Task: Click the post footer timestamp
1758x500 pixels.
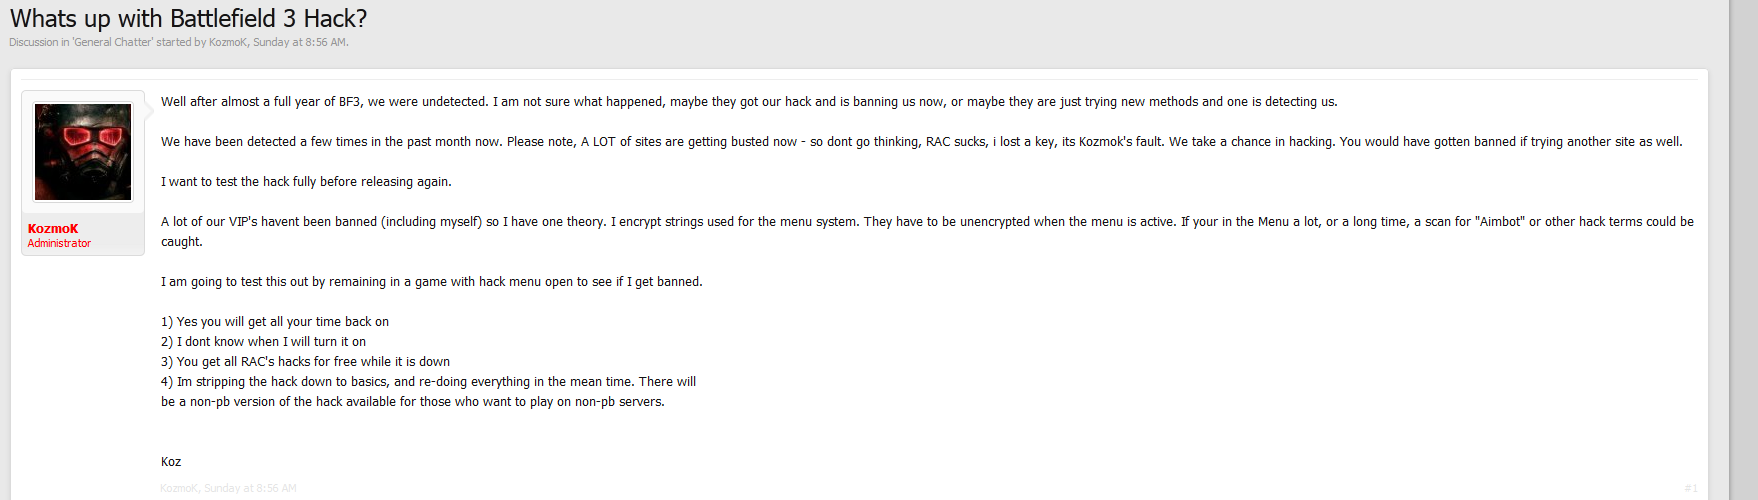Action: 250,488
